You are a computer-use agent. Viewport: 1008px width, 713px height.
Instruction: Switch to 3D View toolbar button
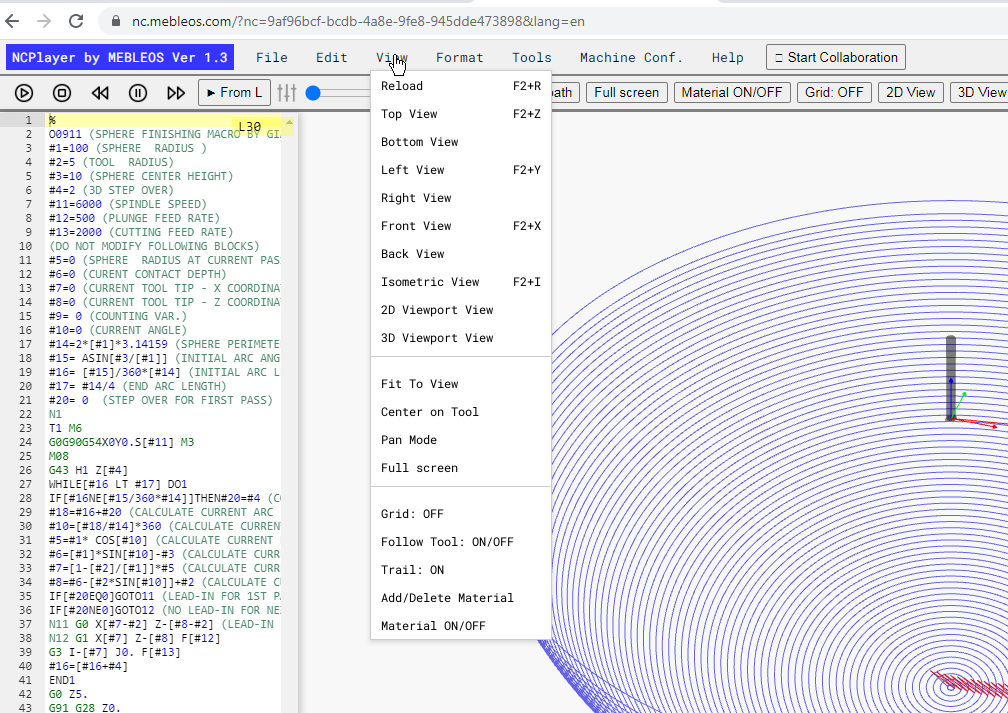(980, 93)
